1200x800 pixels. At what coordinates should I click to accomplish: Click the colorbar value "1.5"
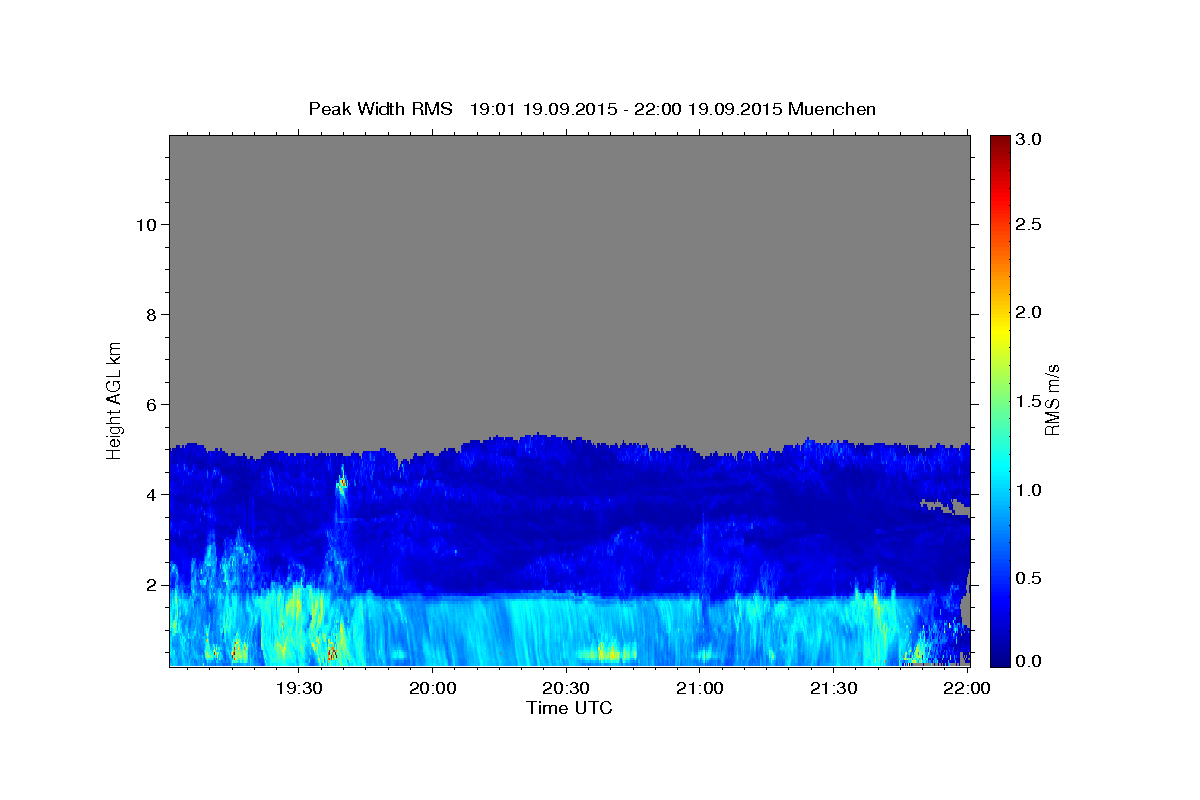click(1028, 401)
